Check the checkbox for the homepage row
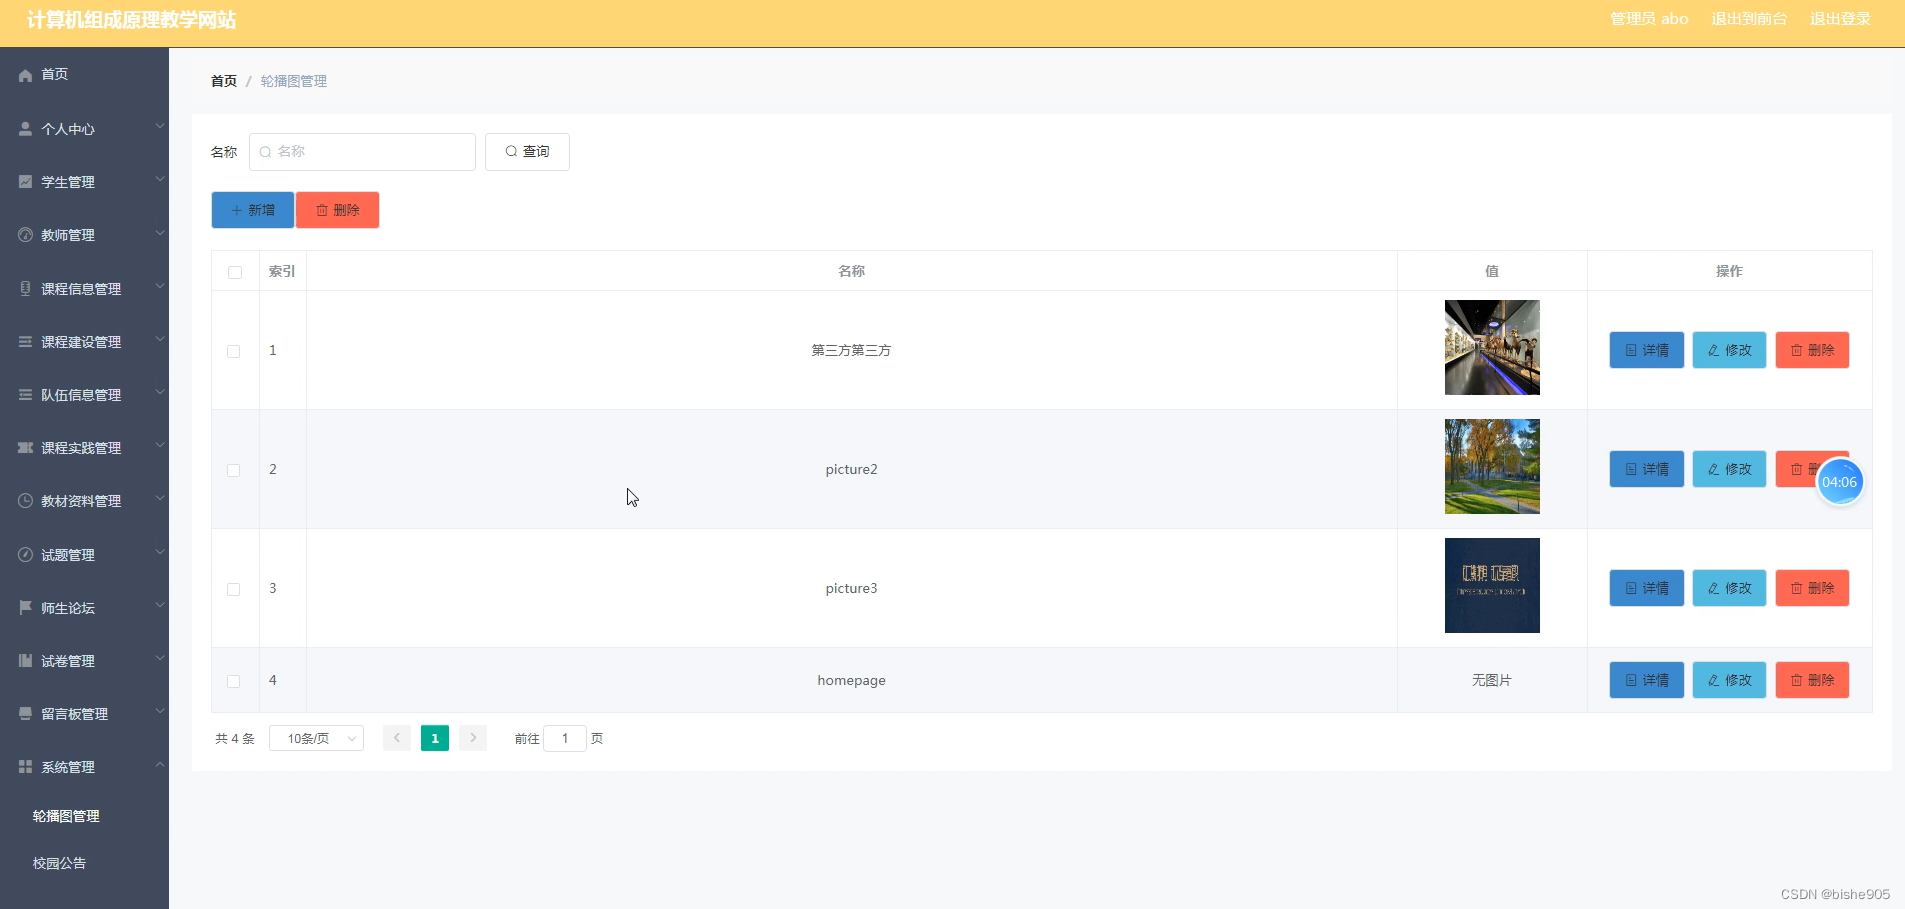Screen dimensions: 1905x909 (x=233, y=681)
